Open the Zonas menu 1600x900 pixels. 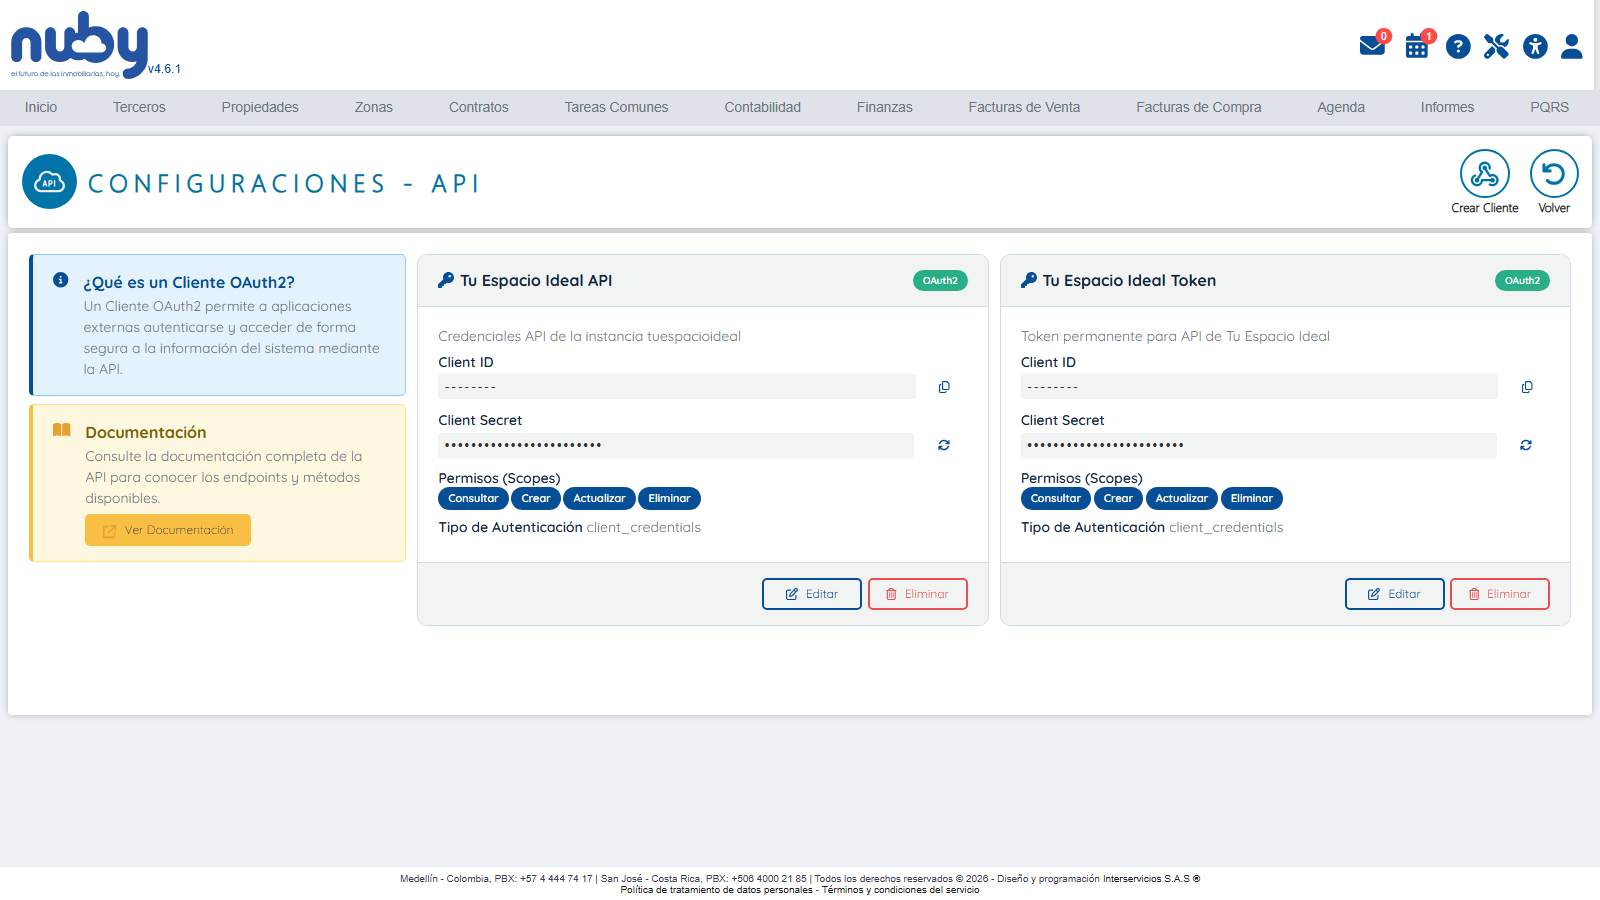tap(374, 107)
